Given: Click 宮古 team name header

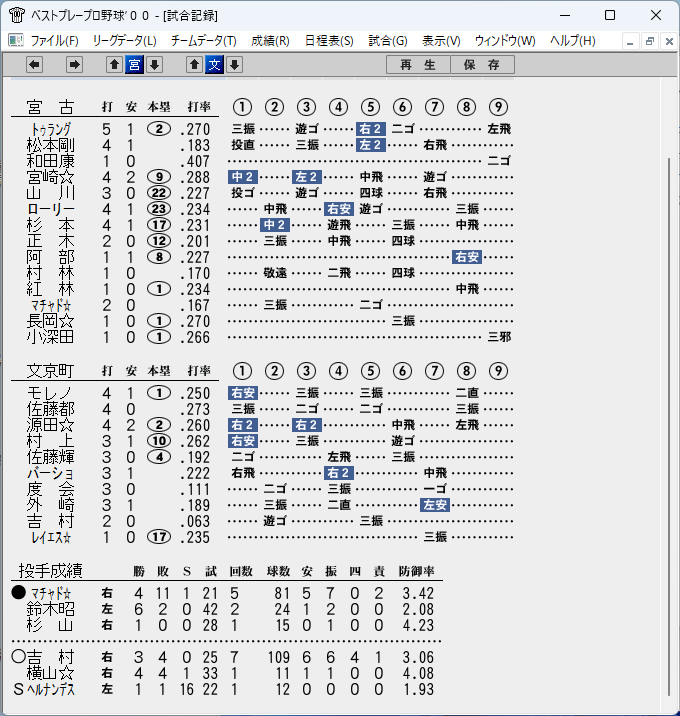Looking at the screenshot, I should point(50,107).
